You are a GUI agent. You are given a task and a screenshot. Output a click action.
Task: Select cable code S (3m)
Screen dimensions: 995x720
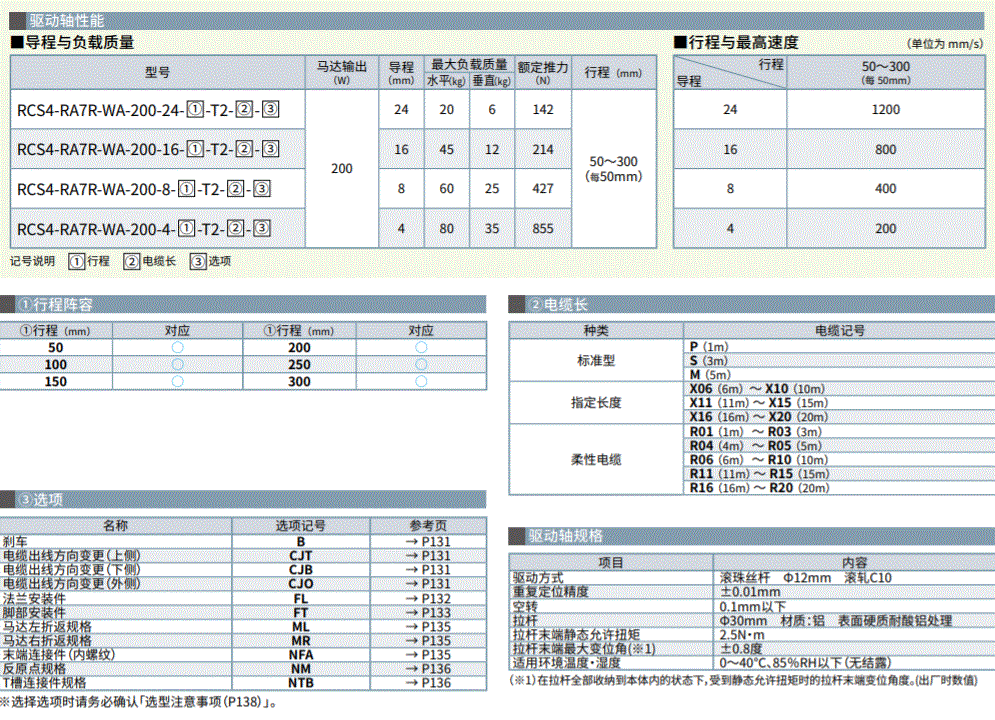(x=709, y=361)
